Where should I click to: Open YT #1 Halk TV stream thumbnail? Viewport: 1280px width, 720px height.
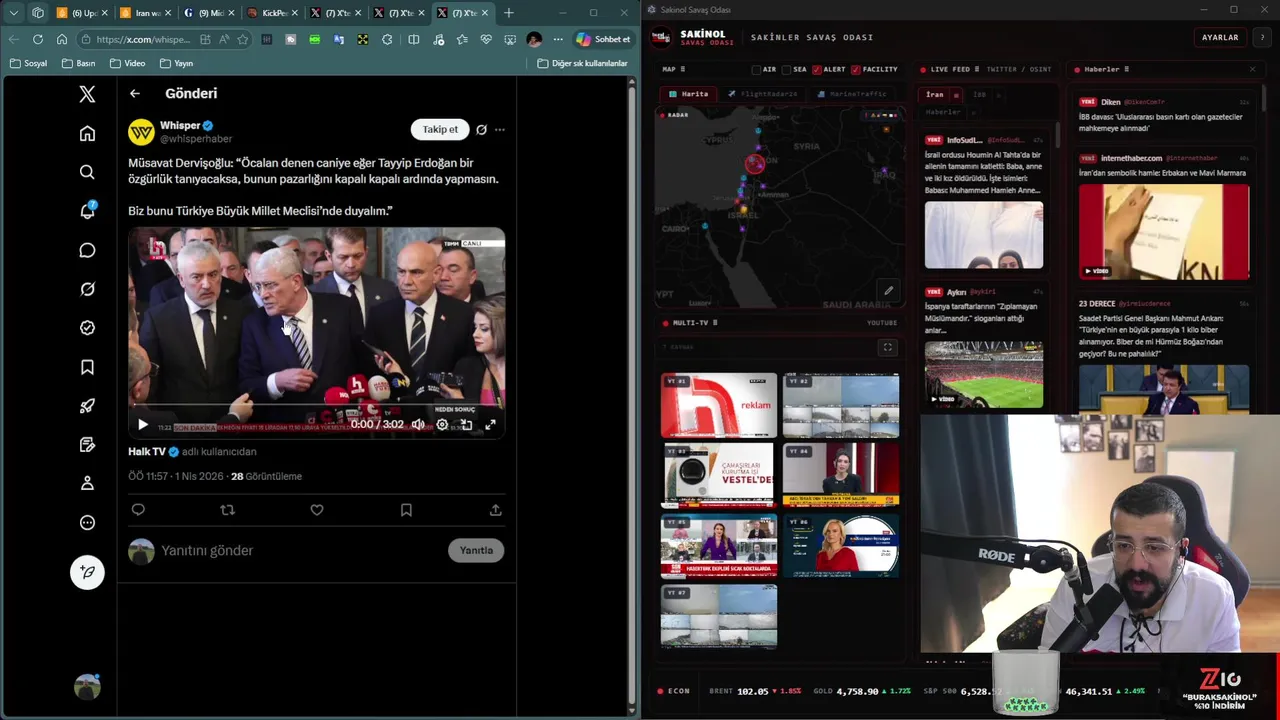coord(718,405)
